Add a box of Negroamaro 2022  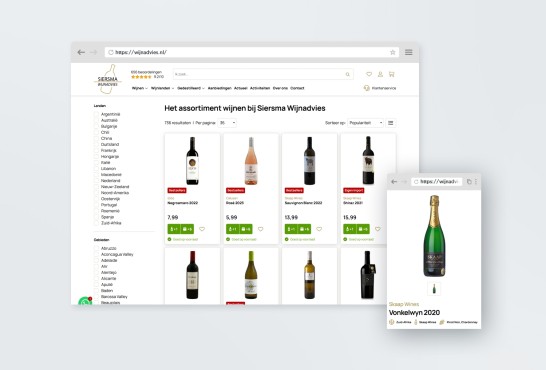(x=187, y=229)
